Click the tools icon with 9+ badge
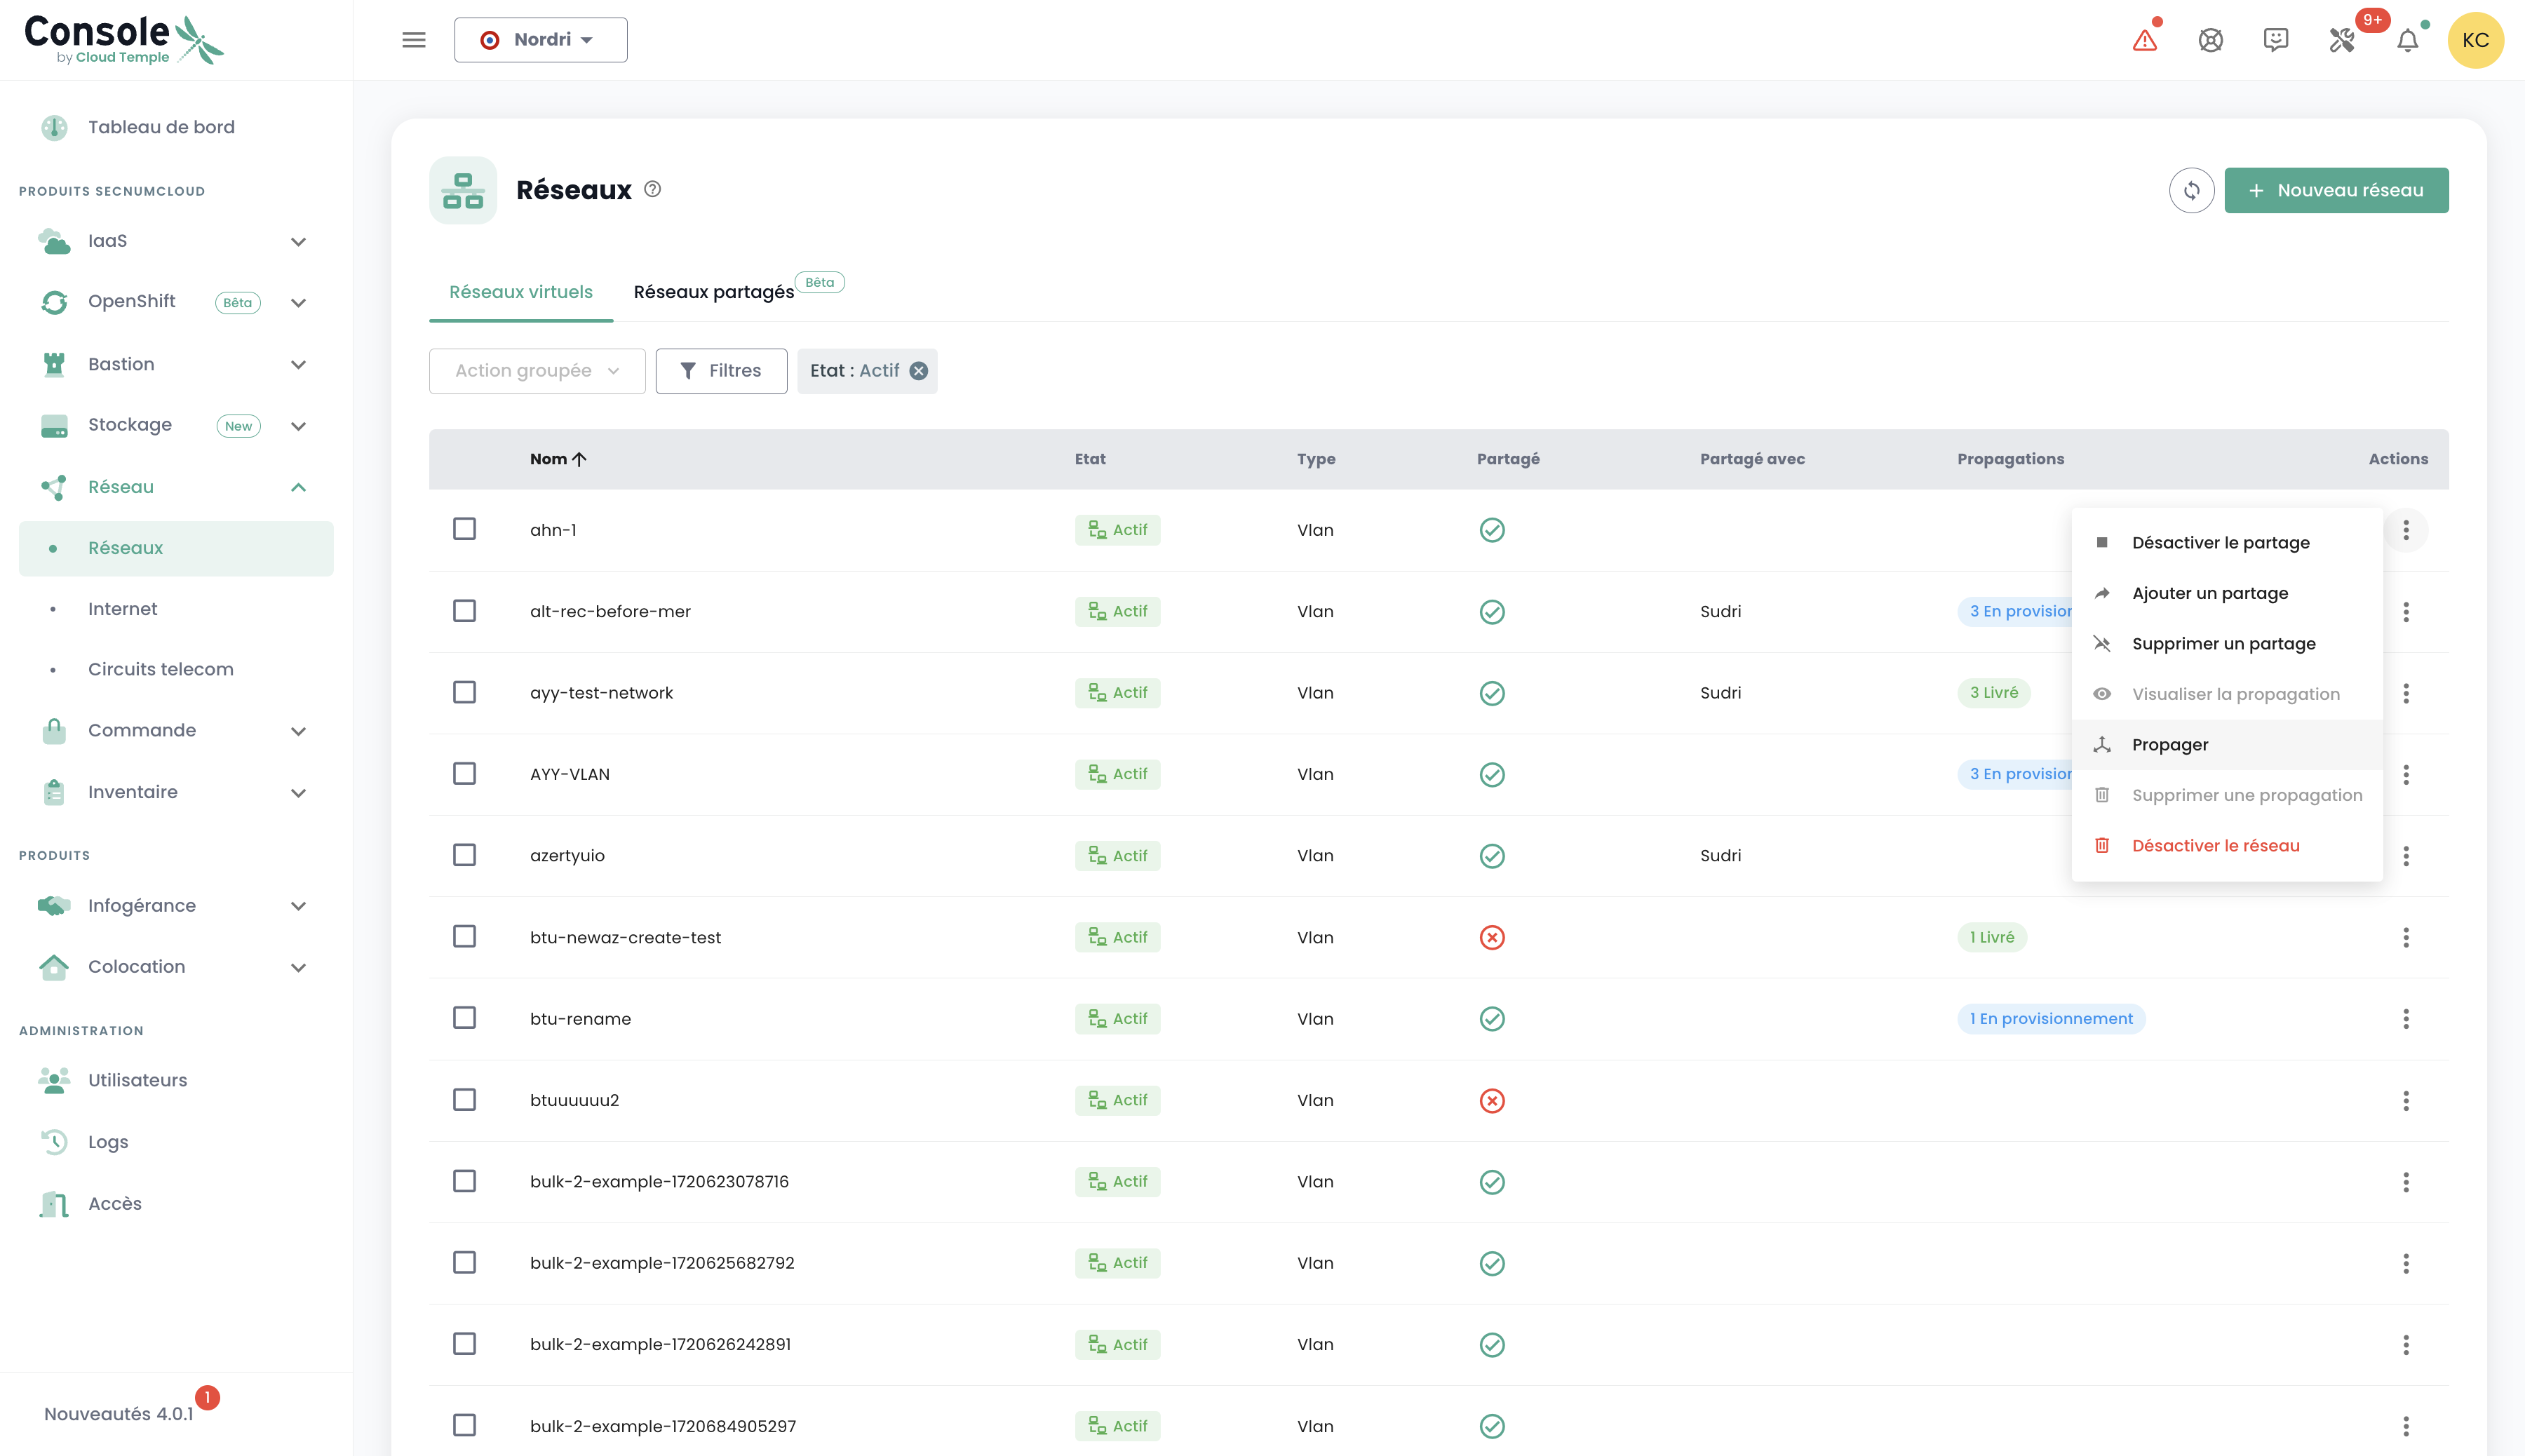2525x1456 pixels. point(2341,40)
